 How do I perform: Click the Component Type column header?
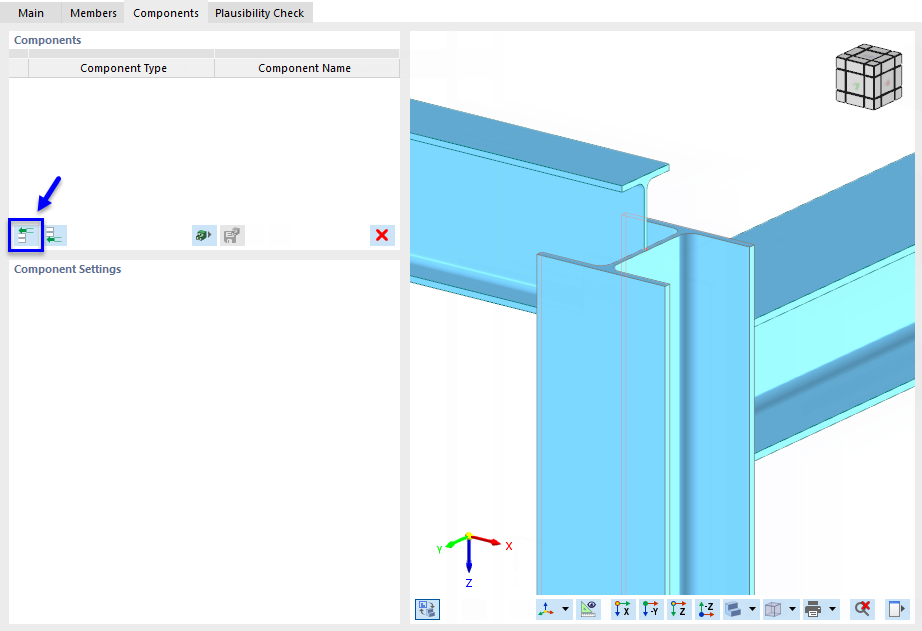tap(122, 68)
